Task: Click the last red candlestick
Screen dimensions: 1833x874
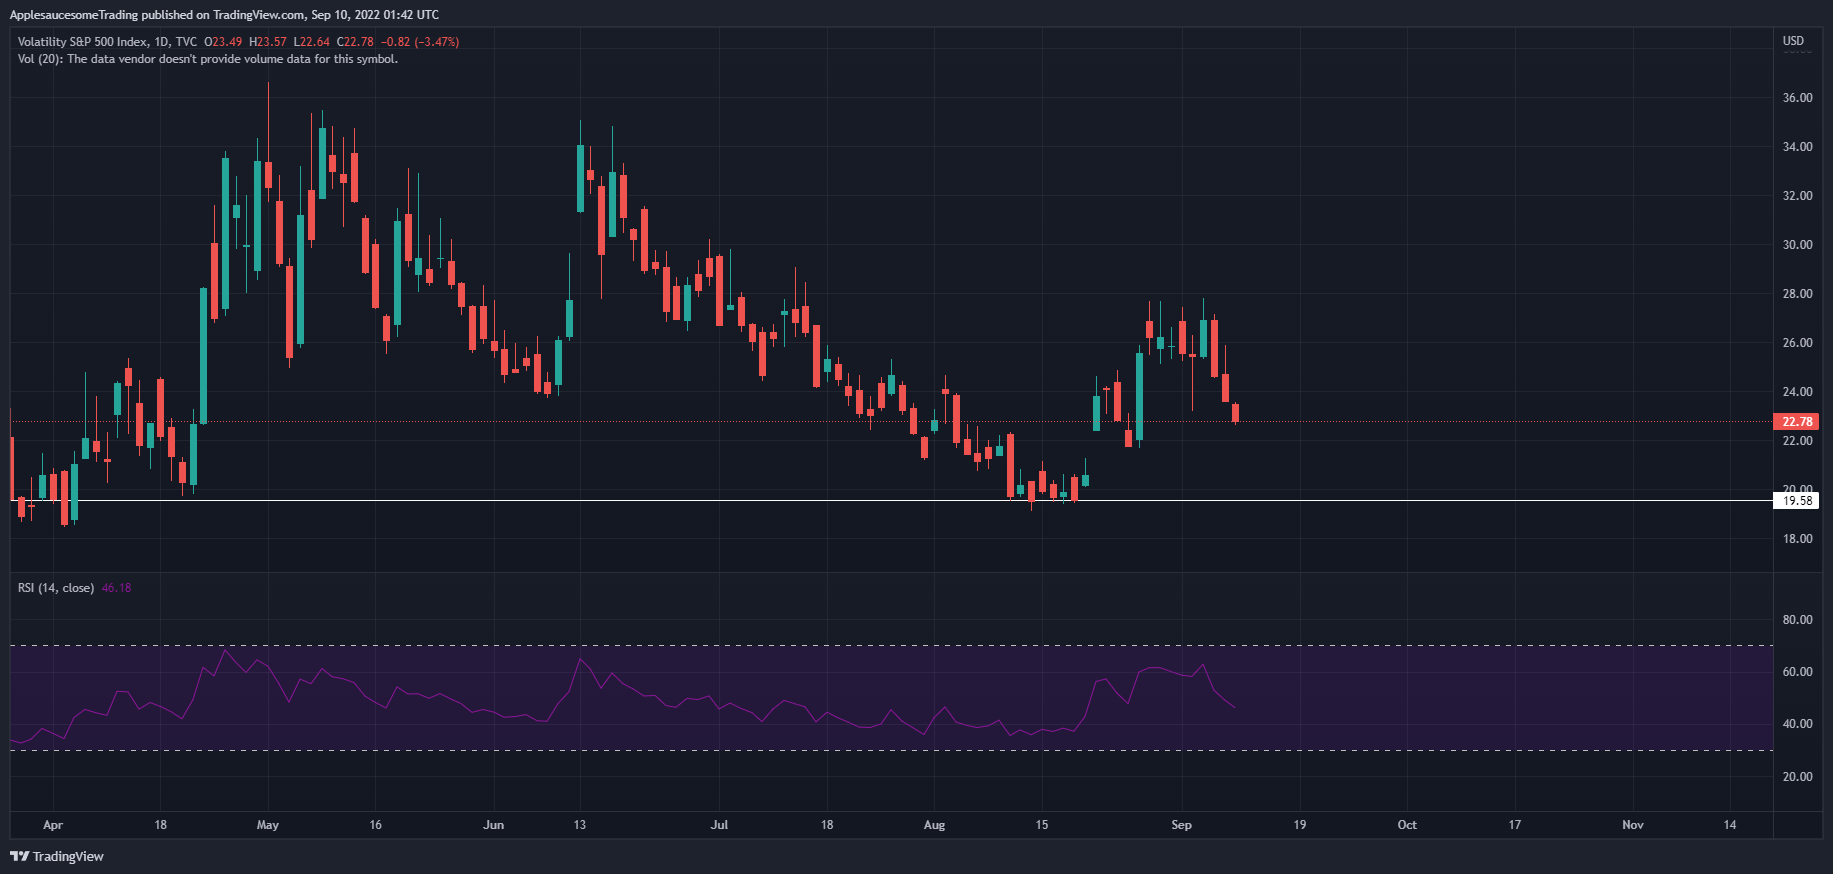Action: click(x=1236, y=413)
